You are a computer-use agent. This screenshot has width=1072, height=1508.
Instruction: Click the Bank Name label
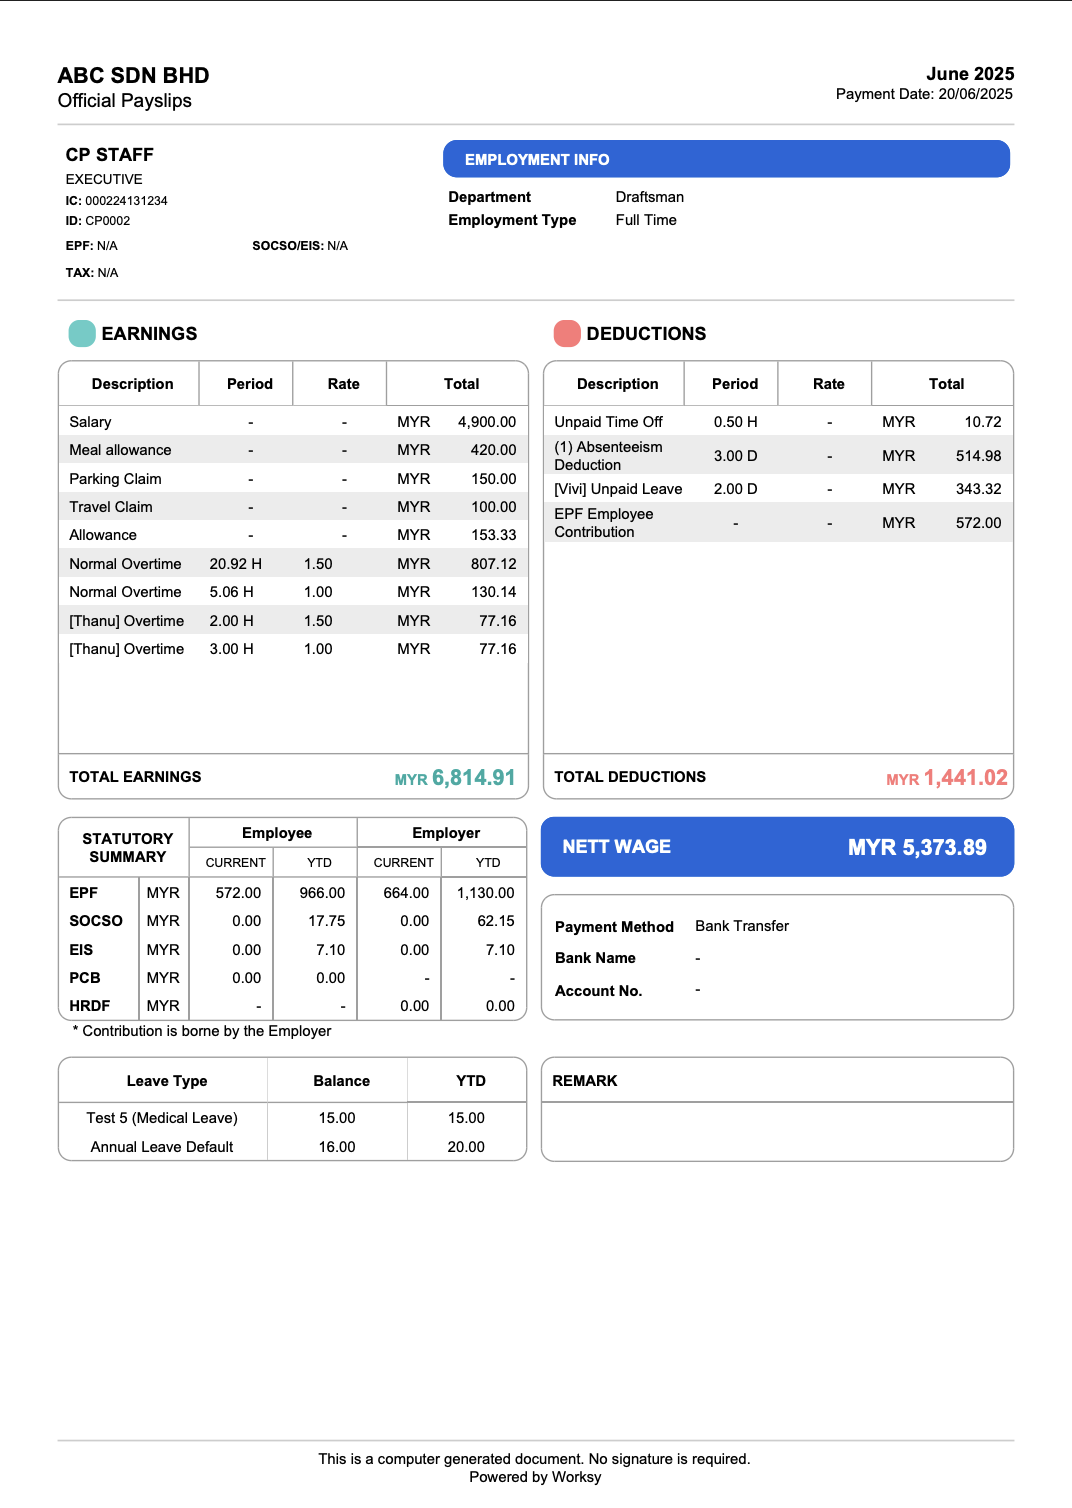[595, 958]
